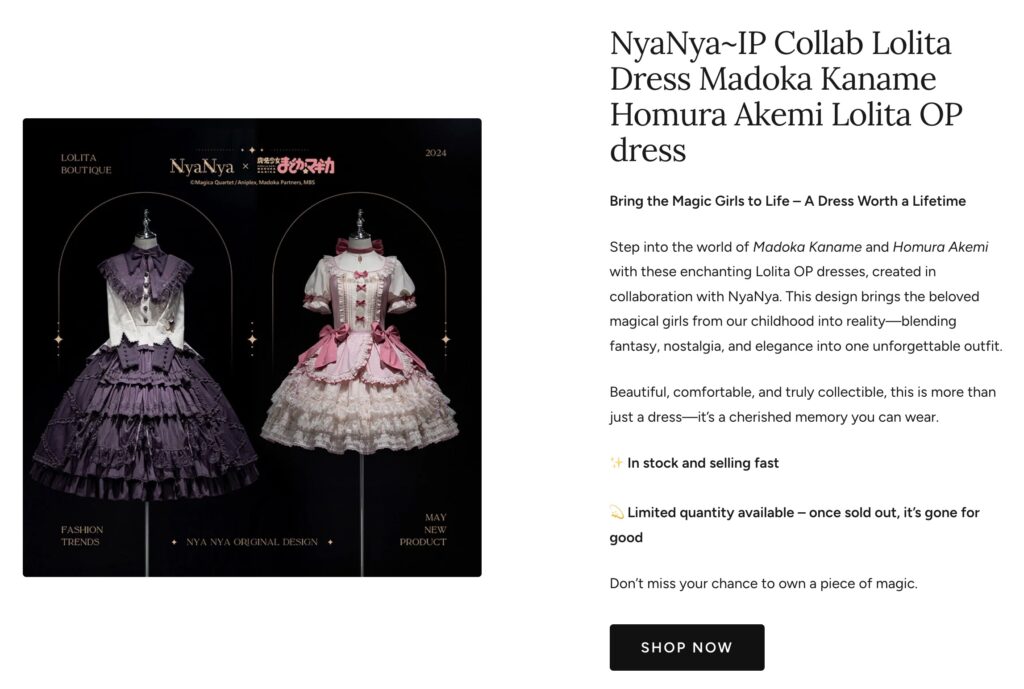
Task: Click the sparkles emoji beside In stock
Action: click(616, 463)
